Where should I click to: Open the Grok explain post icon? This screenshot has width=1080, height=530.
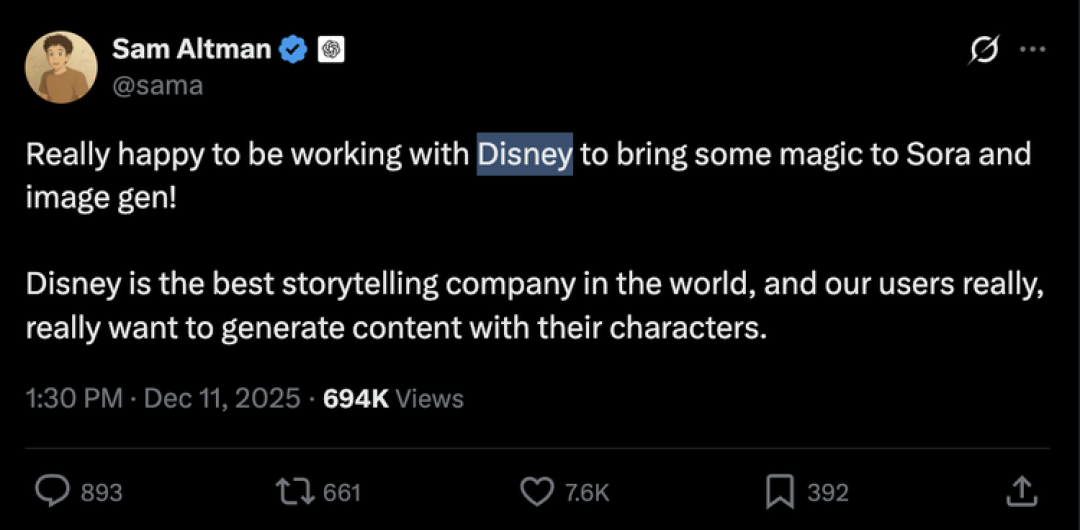tap(985, 50)
